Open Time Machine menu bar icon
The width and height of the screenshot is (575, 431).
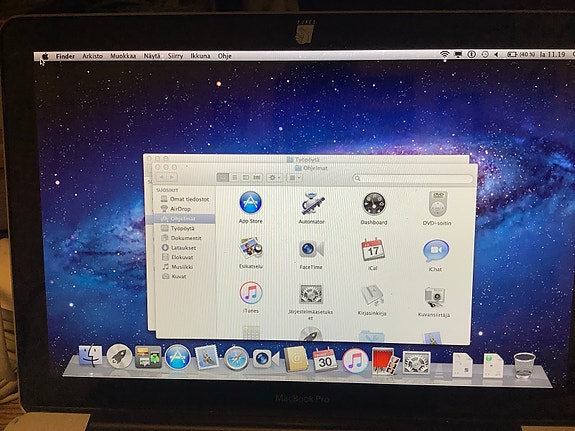click(485, 54)
